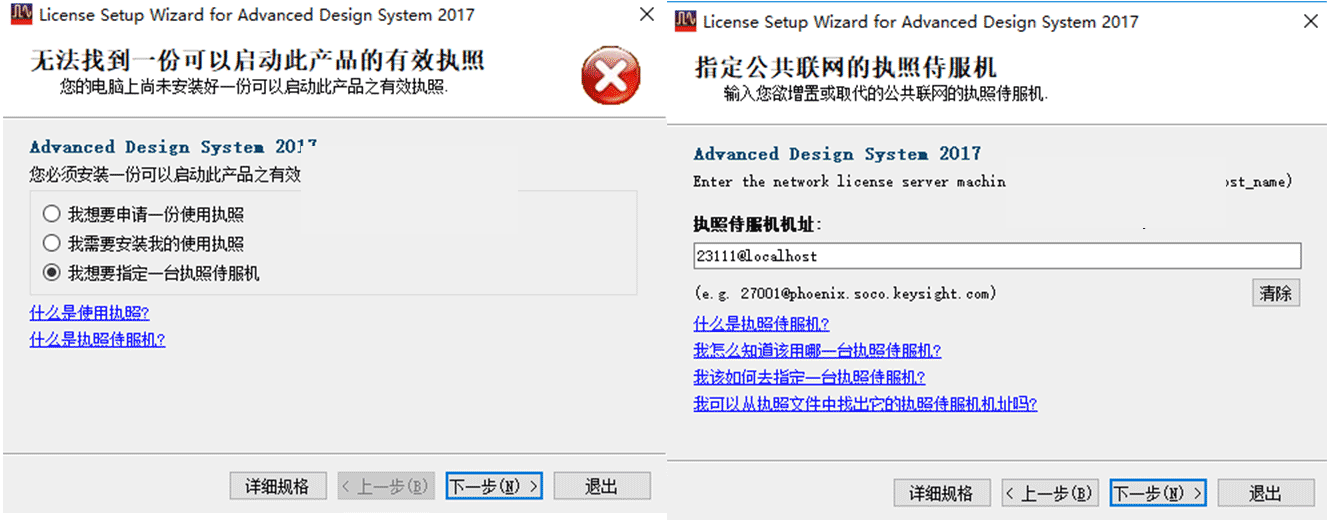The height and width of the screenshot is (520, 1327).
Task: Select the 我想要指定一台执照伺服机 radio button
Action: click(51, 272)
